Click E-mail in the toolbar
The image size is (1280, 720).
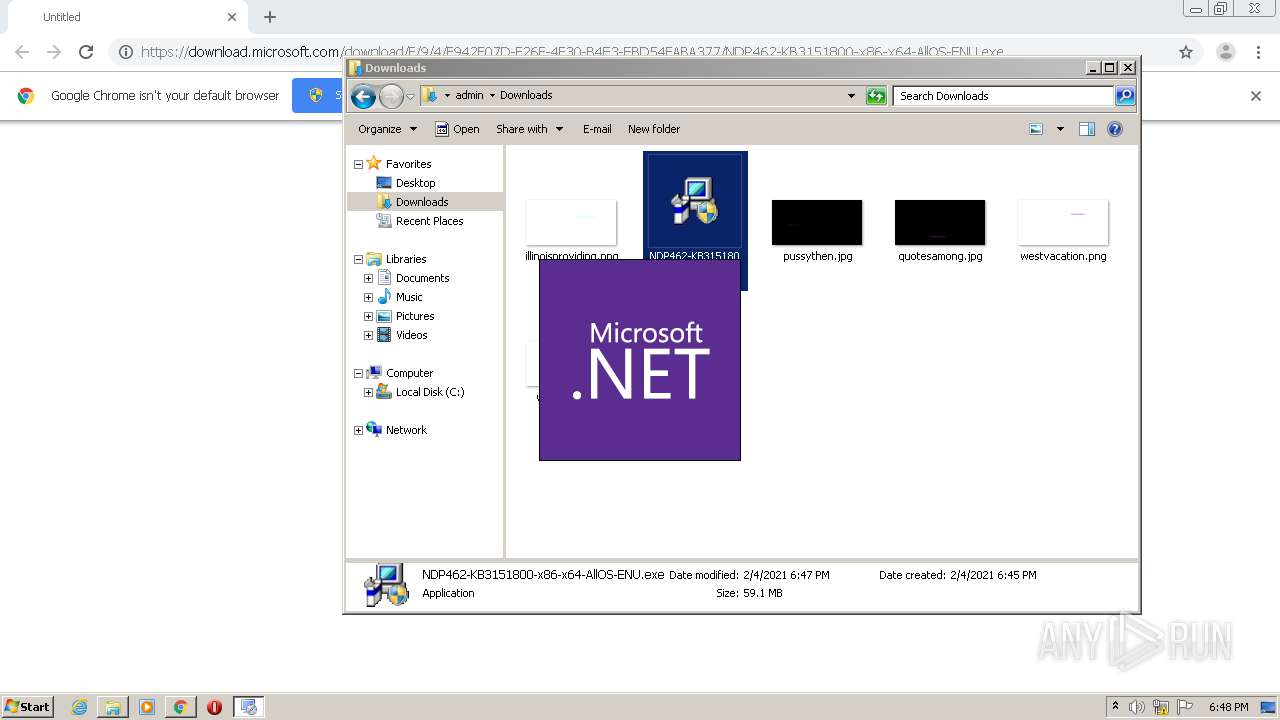597,129
